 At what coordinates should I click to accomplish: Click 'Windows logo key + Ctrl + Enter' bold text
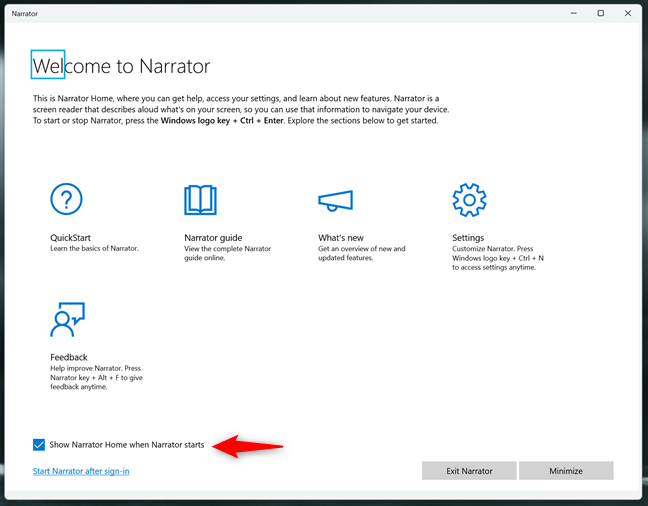(x=222, y=121)
